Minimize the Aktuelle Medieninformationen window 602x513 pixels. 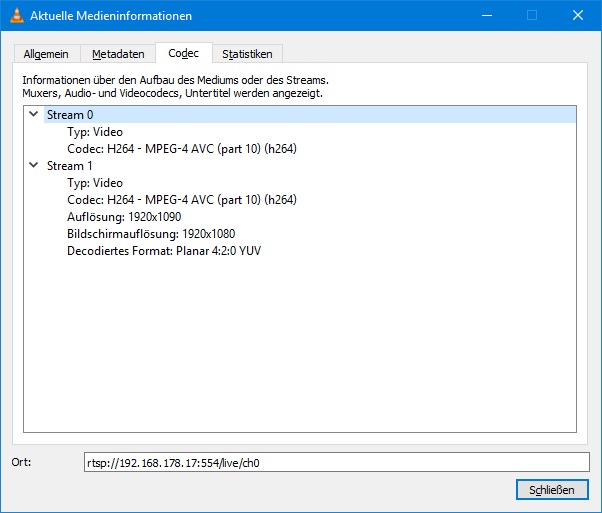coord(487,16)
